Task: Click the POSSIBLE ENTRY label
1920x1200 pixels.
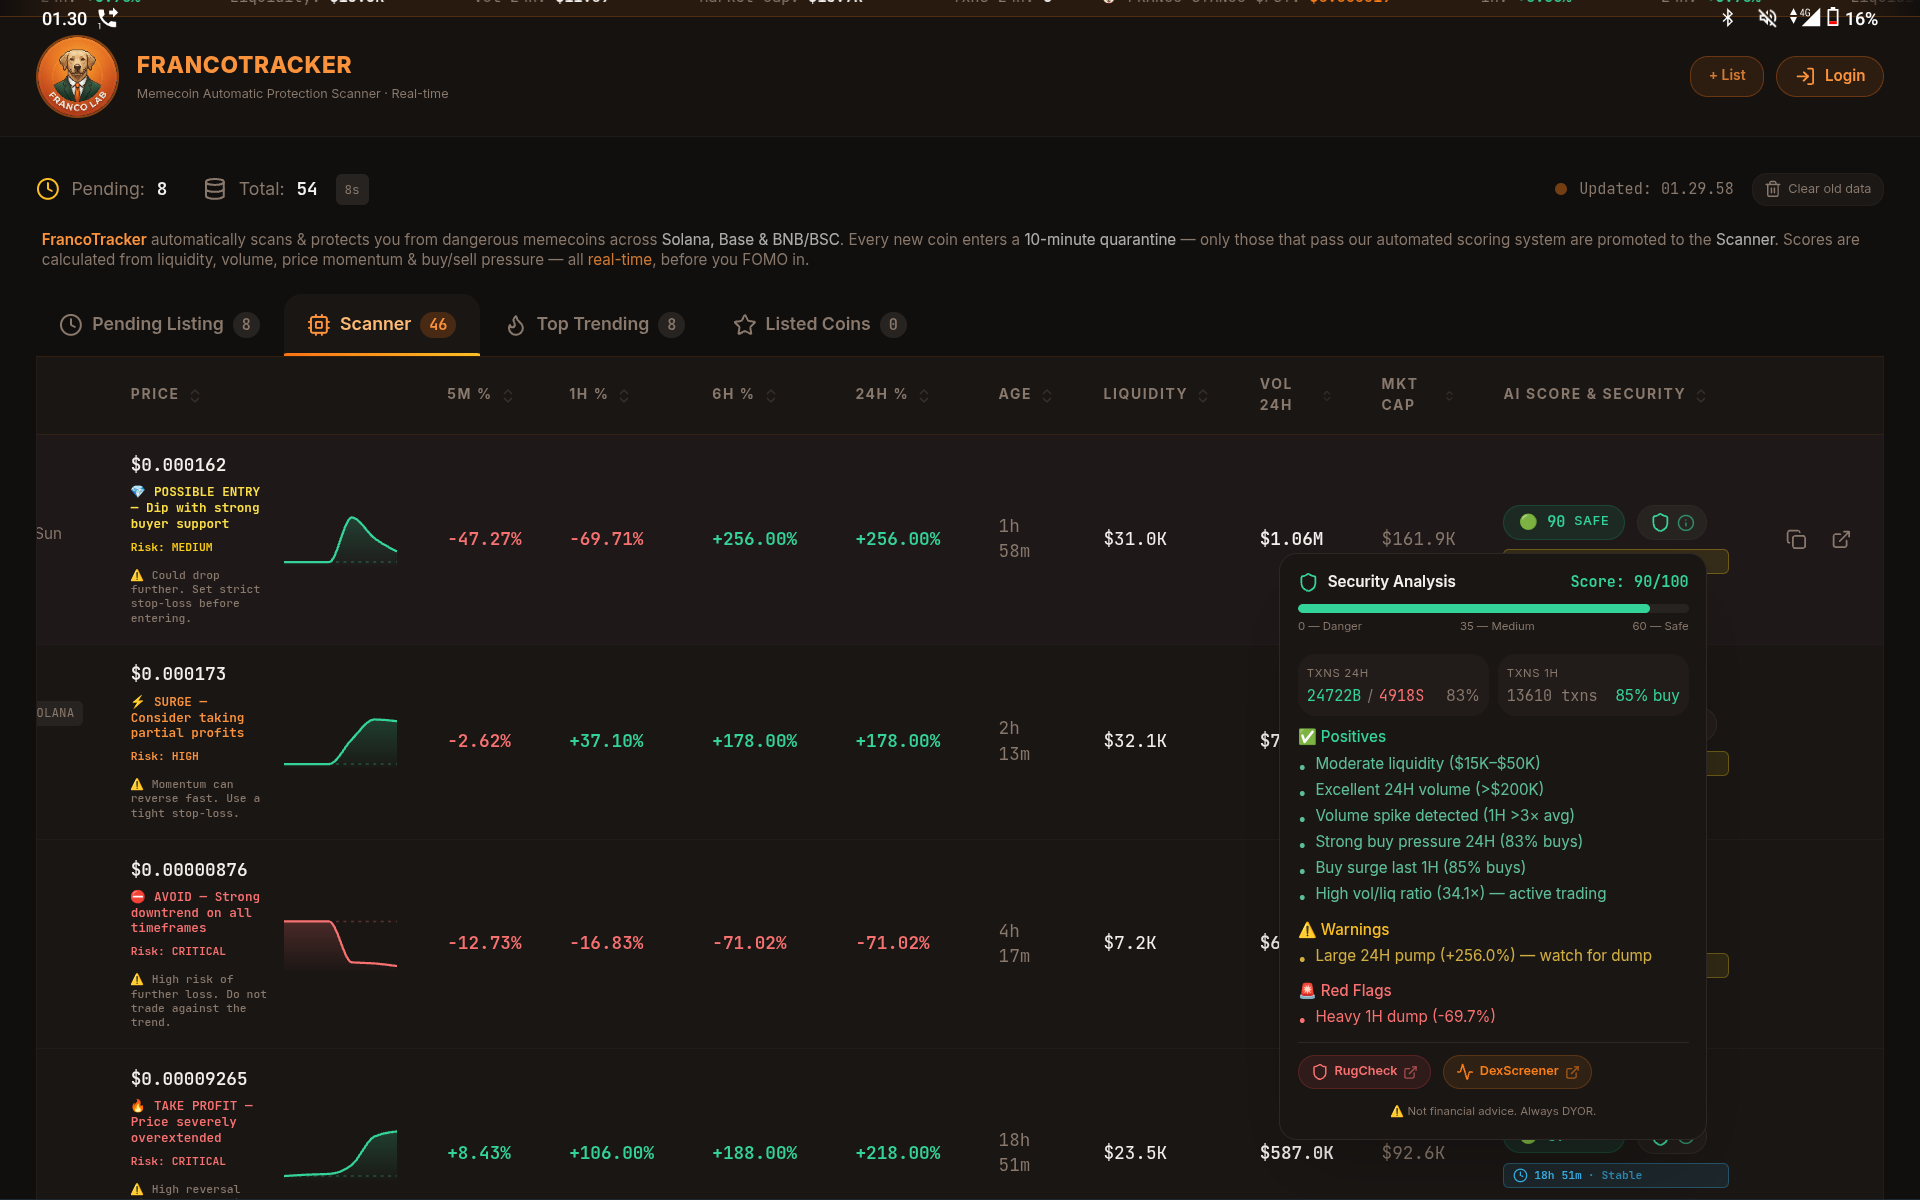Action: [x=195, y=508]
